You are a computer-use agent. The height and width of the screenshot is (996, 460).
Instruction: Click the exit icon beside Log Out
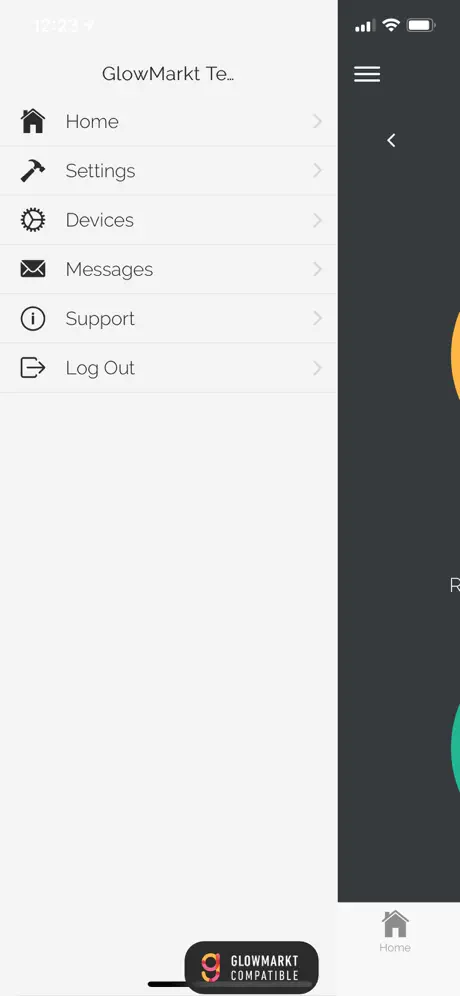coord(33,368)
